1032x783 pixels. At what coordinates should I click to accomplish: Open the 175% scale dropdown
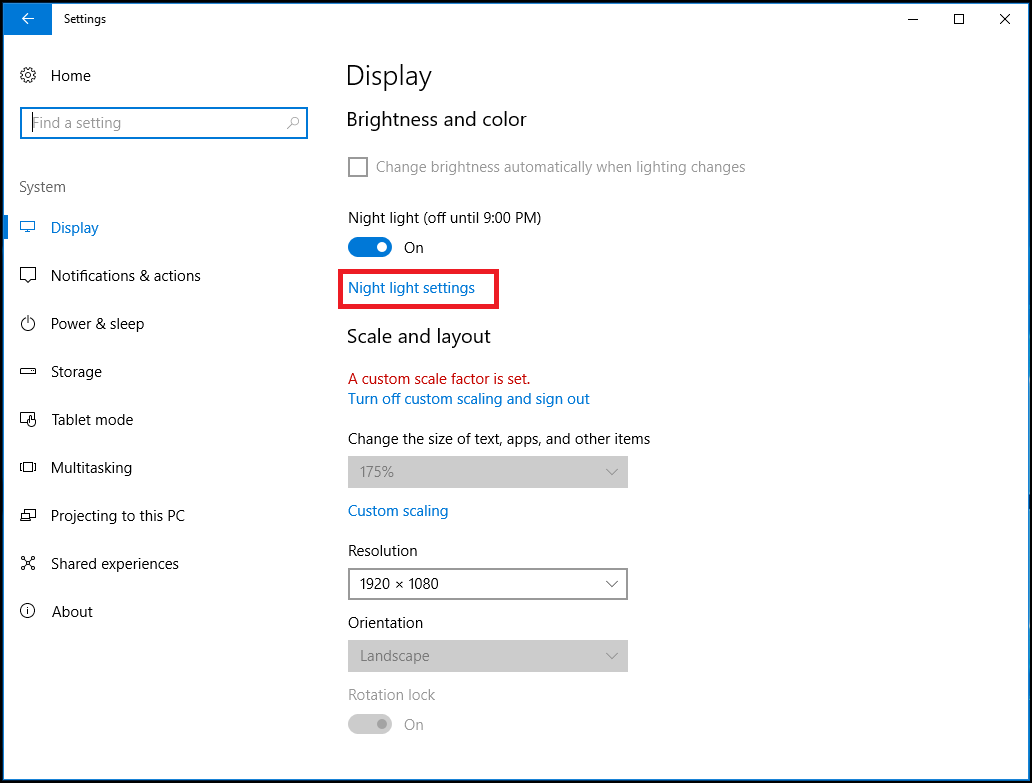coord(488,472)
